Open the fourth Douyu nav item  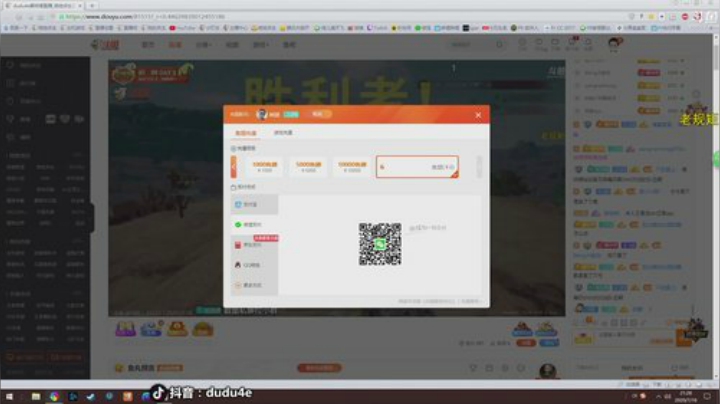[232, 45]
